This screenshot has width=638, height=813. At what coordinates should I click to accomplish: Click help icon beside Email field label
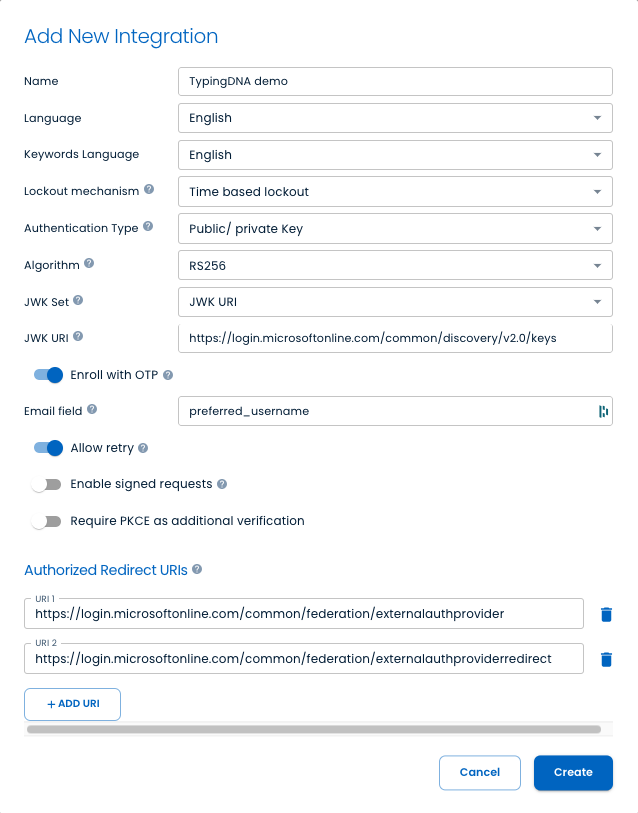coord(92,409)
